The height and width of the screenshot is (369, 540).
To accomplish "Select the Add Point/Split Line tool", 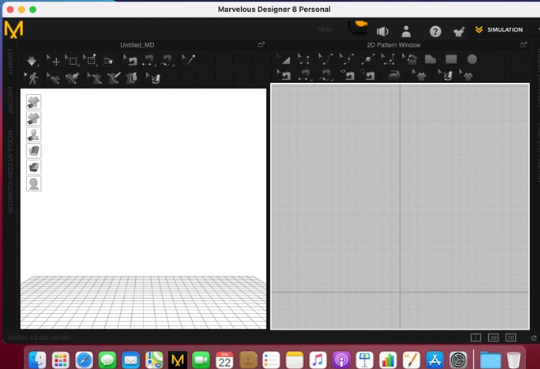I will tap(367, 60).
